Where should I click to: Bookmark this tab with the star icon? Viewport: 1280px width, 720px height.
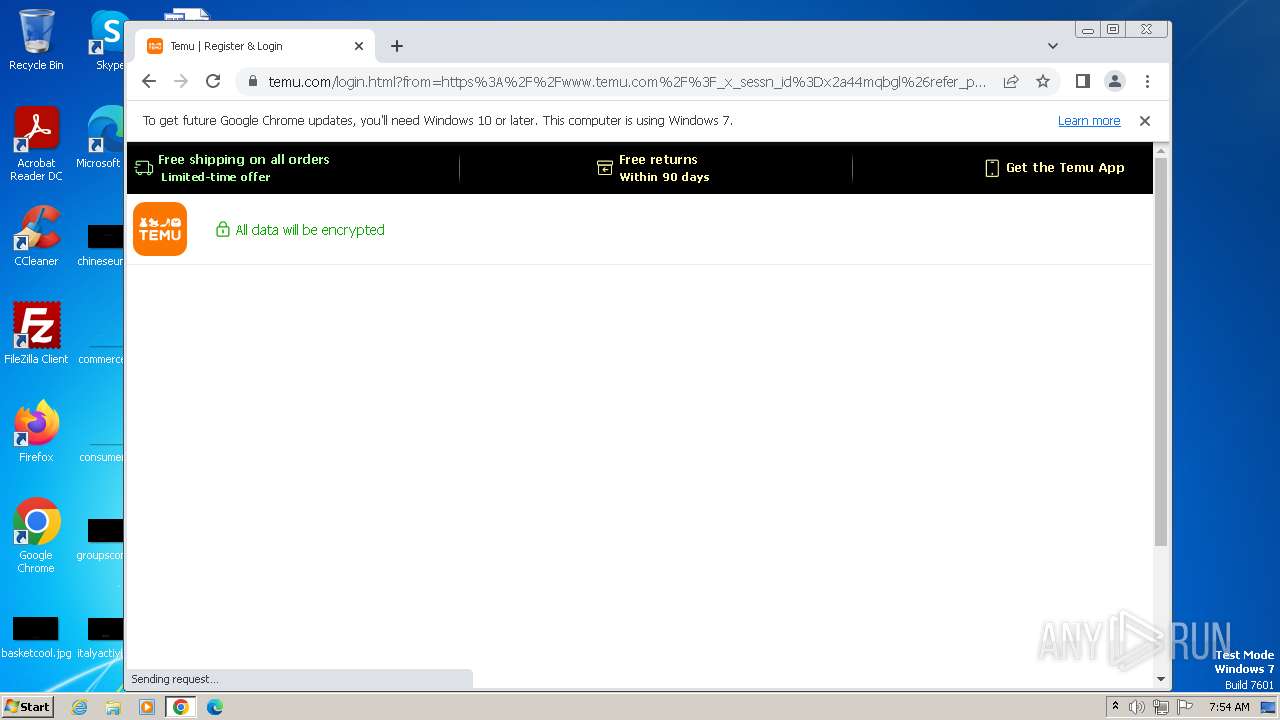(x=1043, y=81)
